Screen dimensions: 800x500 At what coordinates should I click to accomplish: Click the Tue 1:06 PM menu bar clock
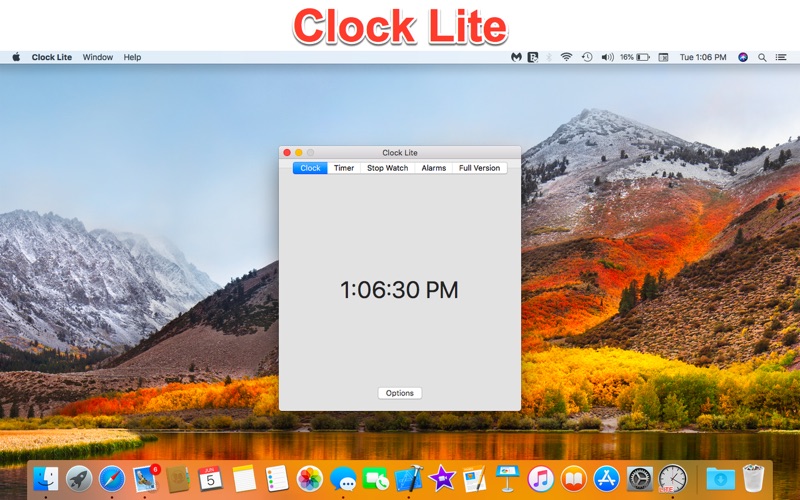[x=703, y=57]
